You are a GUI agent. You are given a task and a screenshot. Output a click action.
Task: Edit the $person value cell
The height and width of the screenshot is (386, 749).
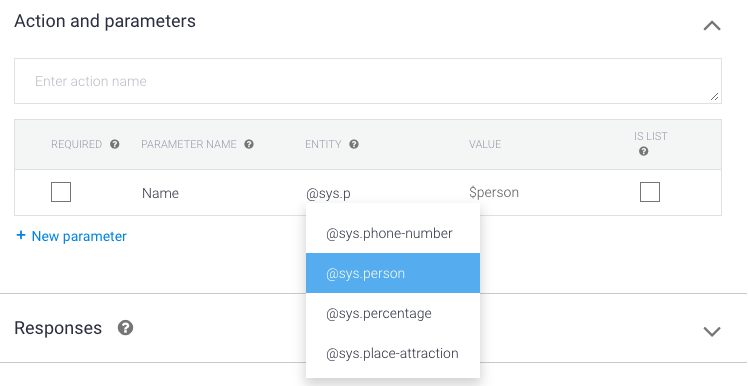coord(494,193)
